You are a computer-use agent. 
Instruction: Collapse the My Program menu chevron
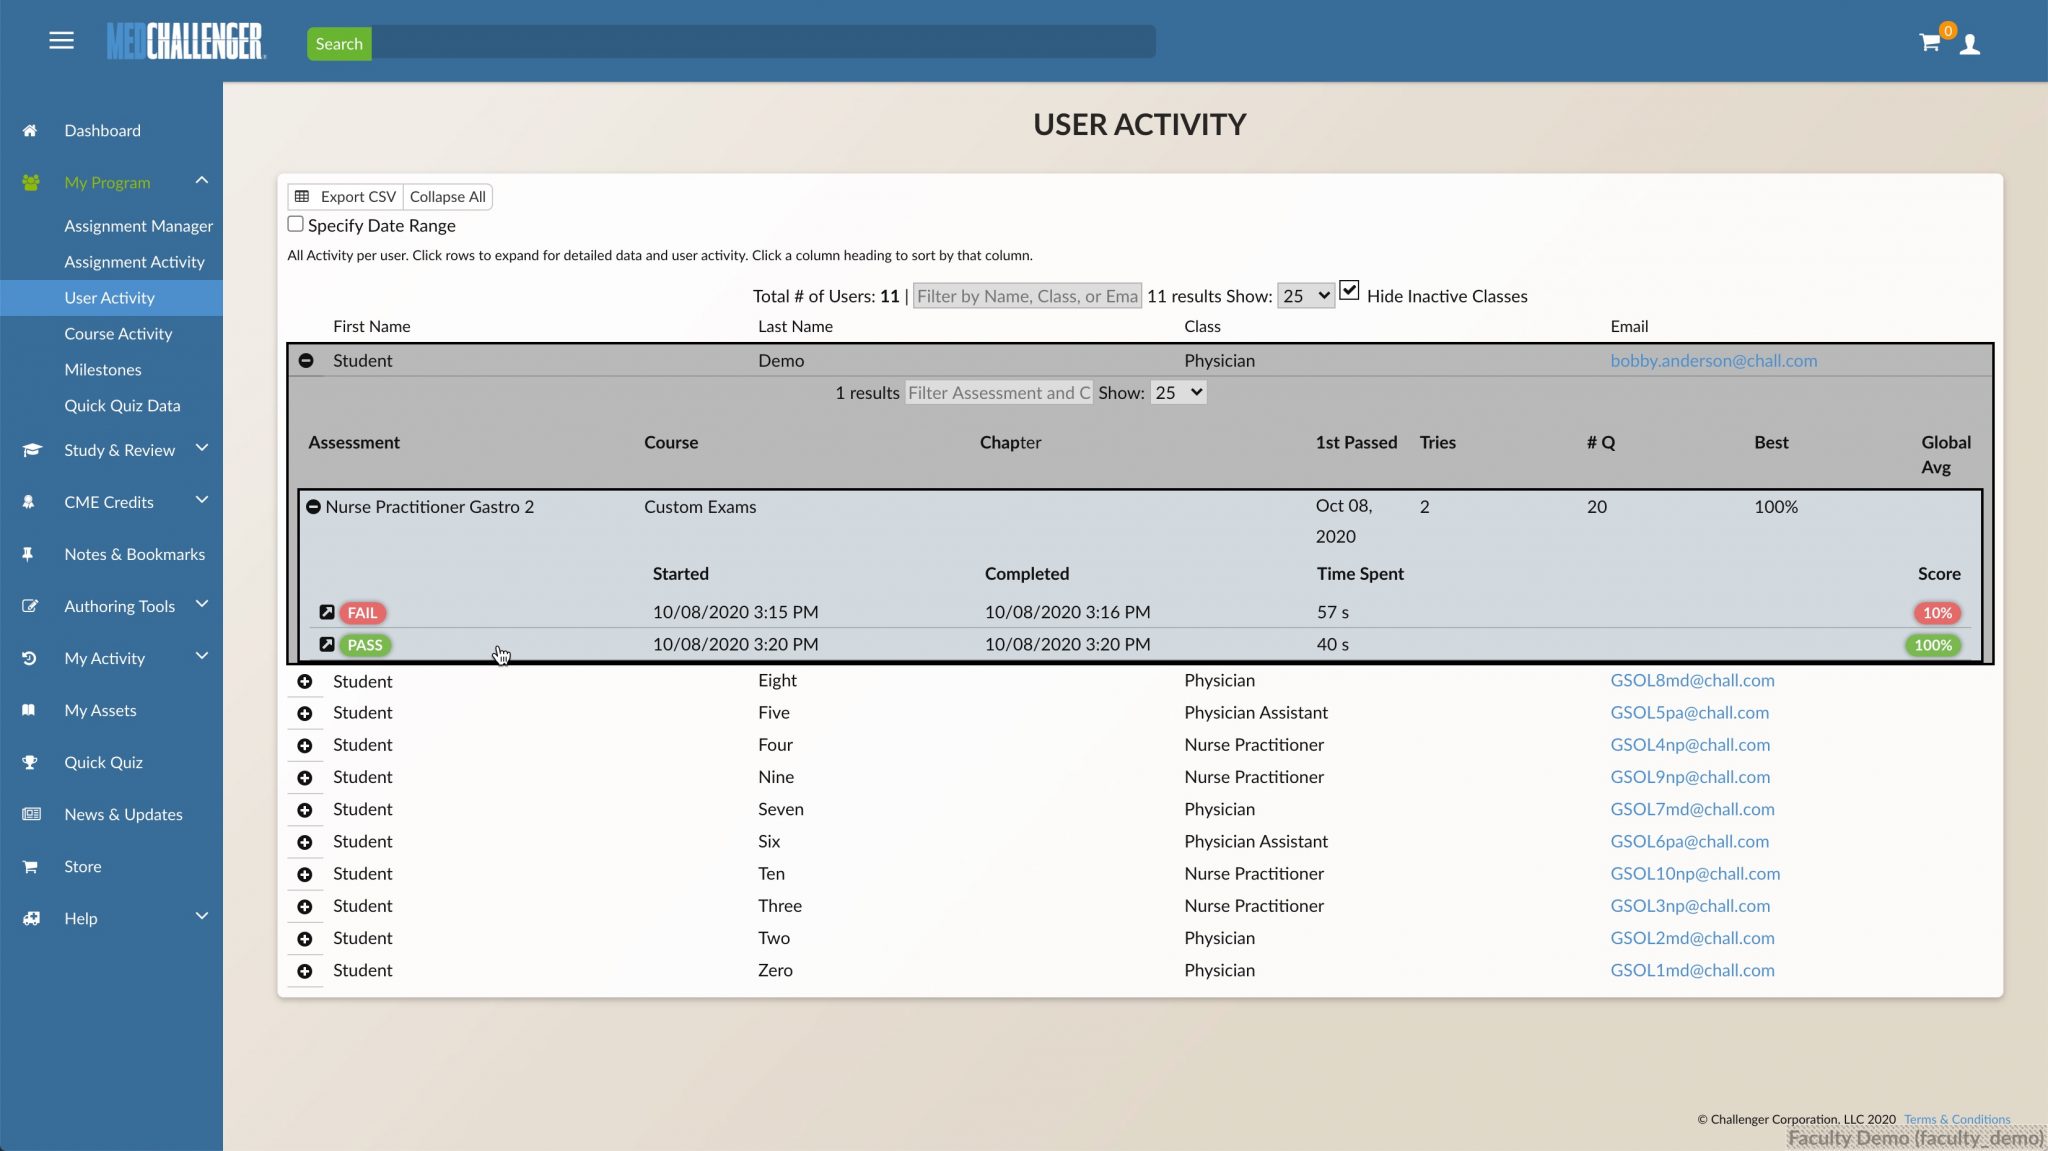click(202, 181)
